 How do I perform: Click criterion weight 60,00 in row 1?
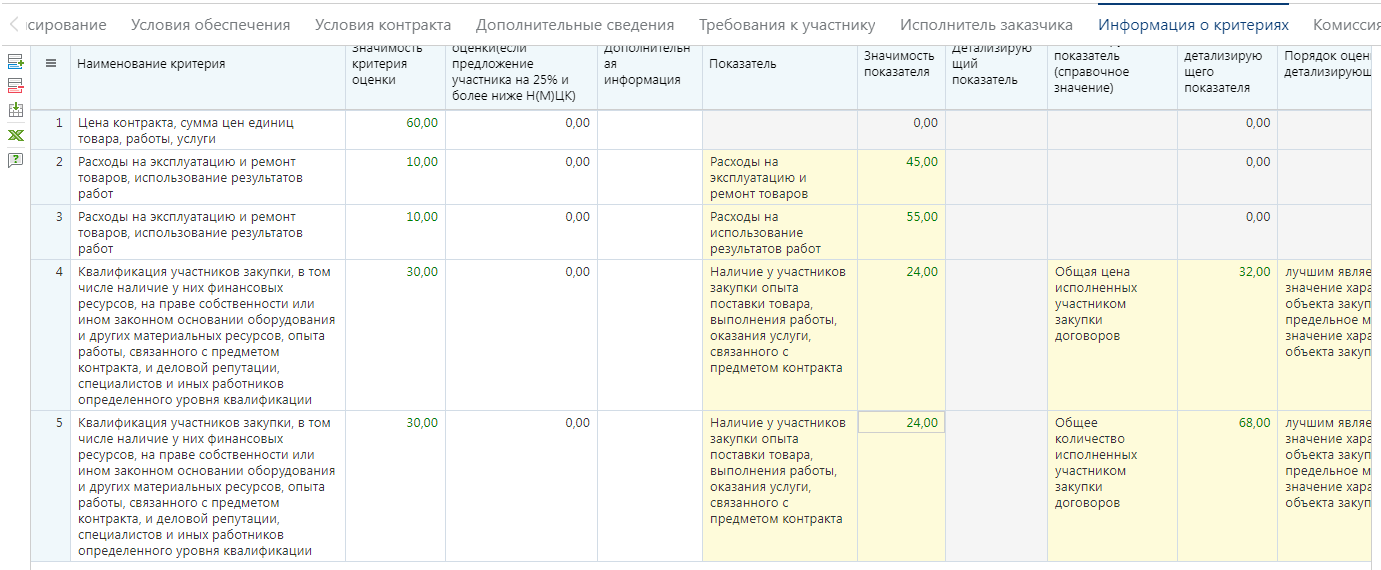click(x=422, y=123)
